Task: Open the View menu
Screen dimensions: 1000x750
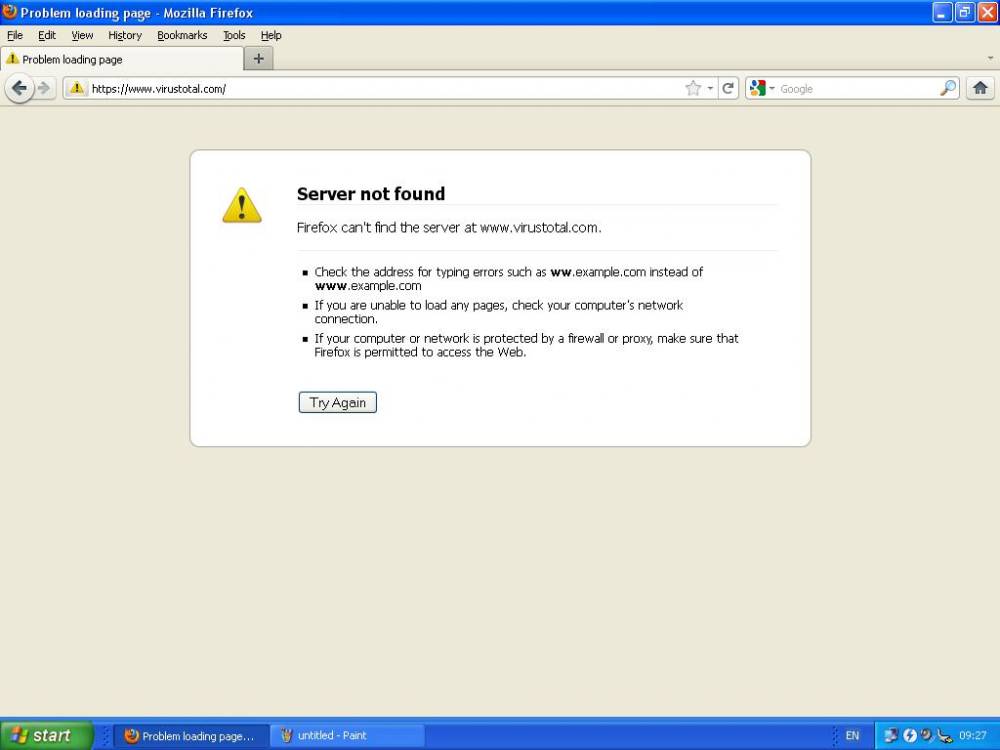Action: tap(82, 35)
